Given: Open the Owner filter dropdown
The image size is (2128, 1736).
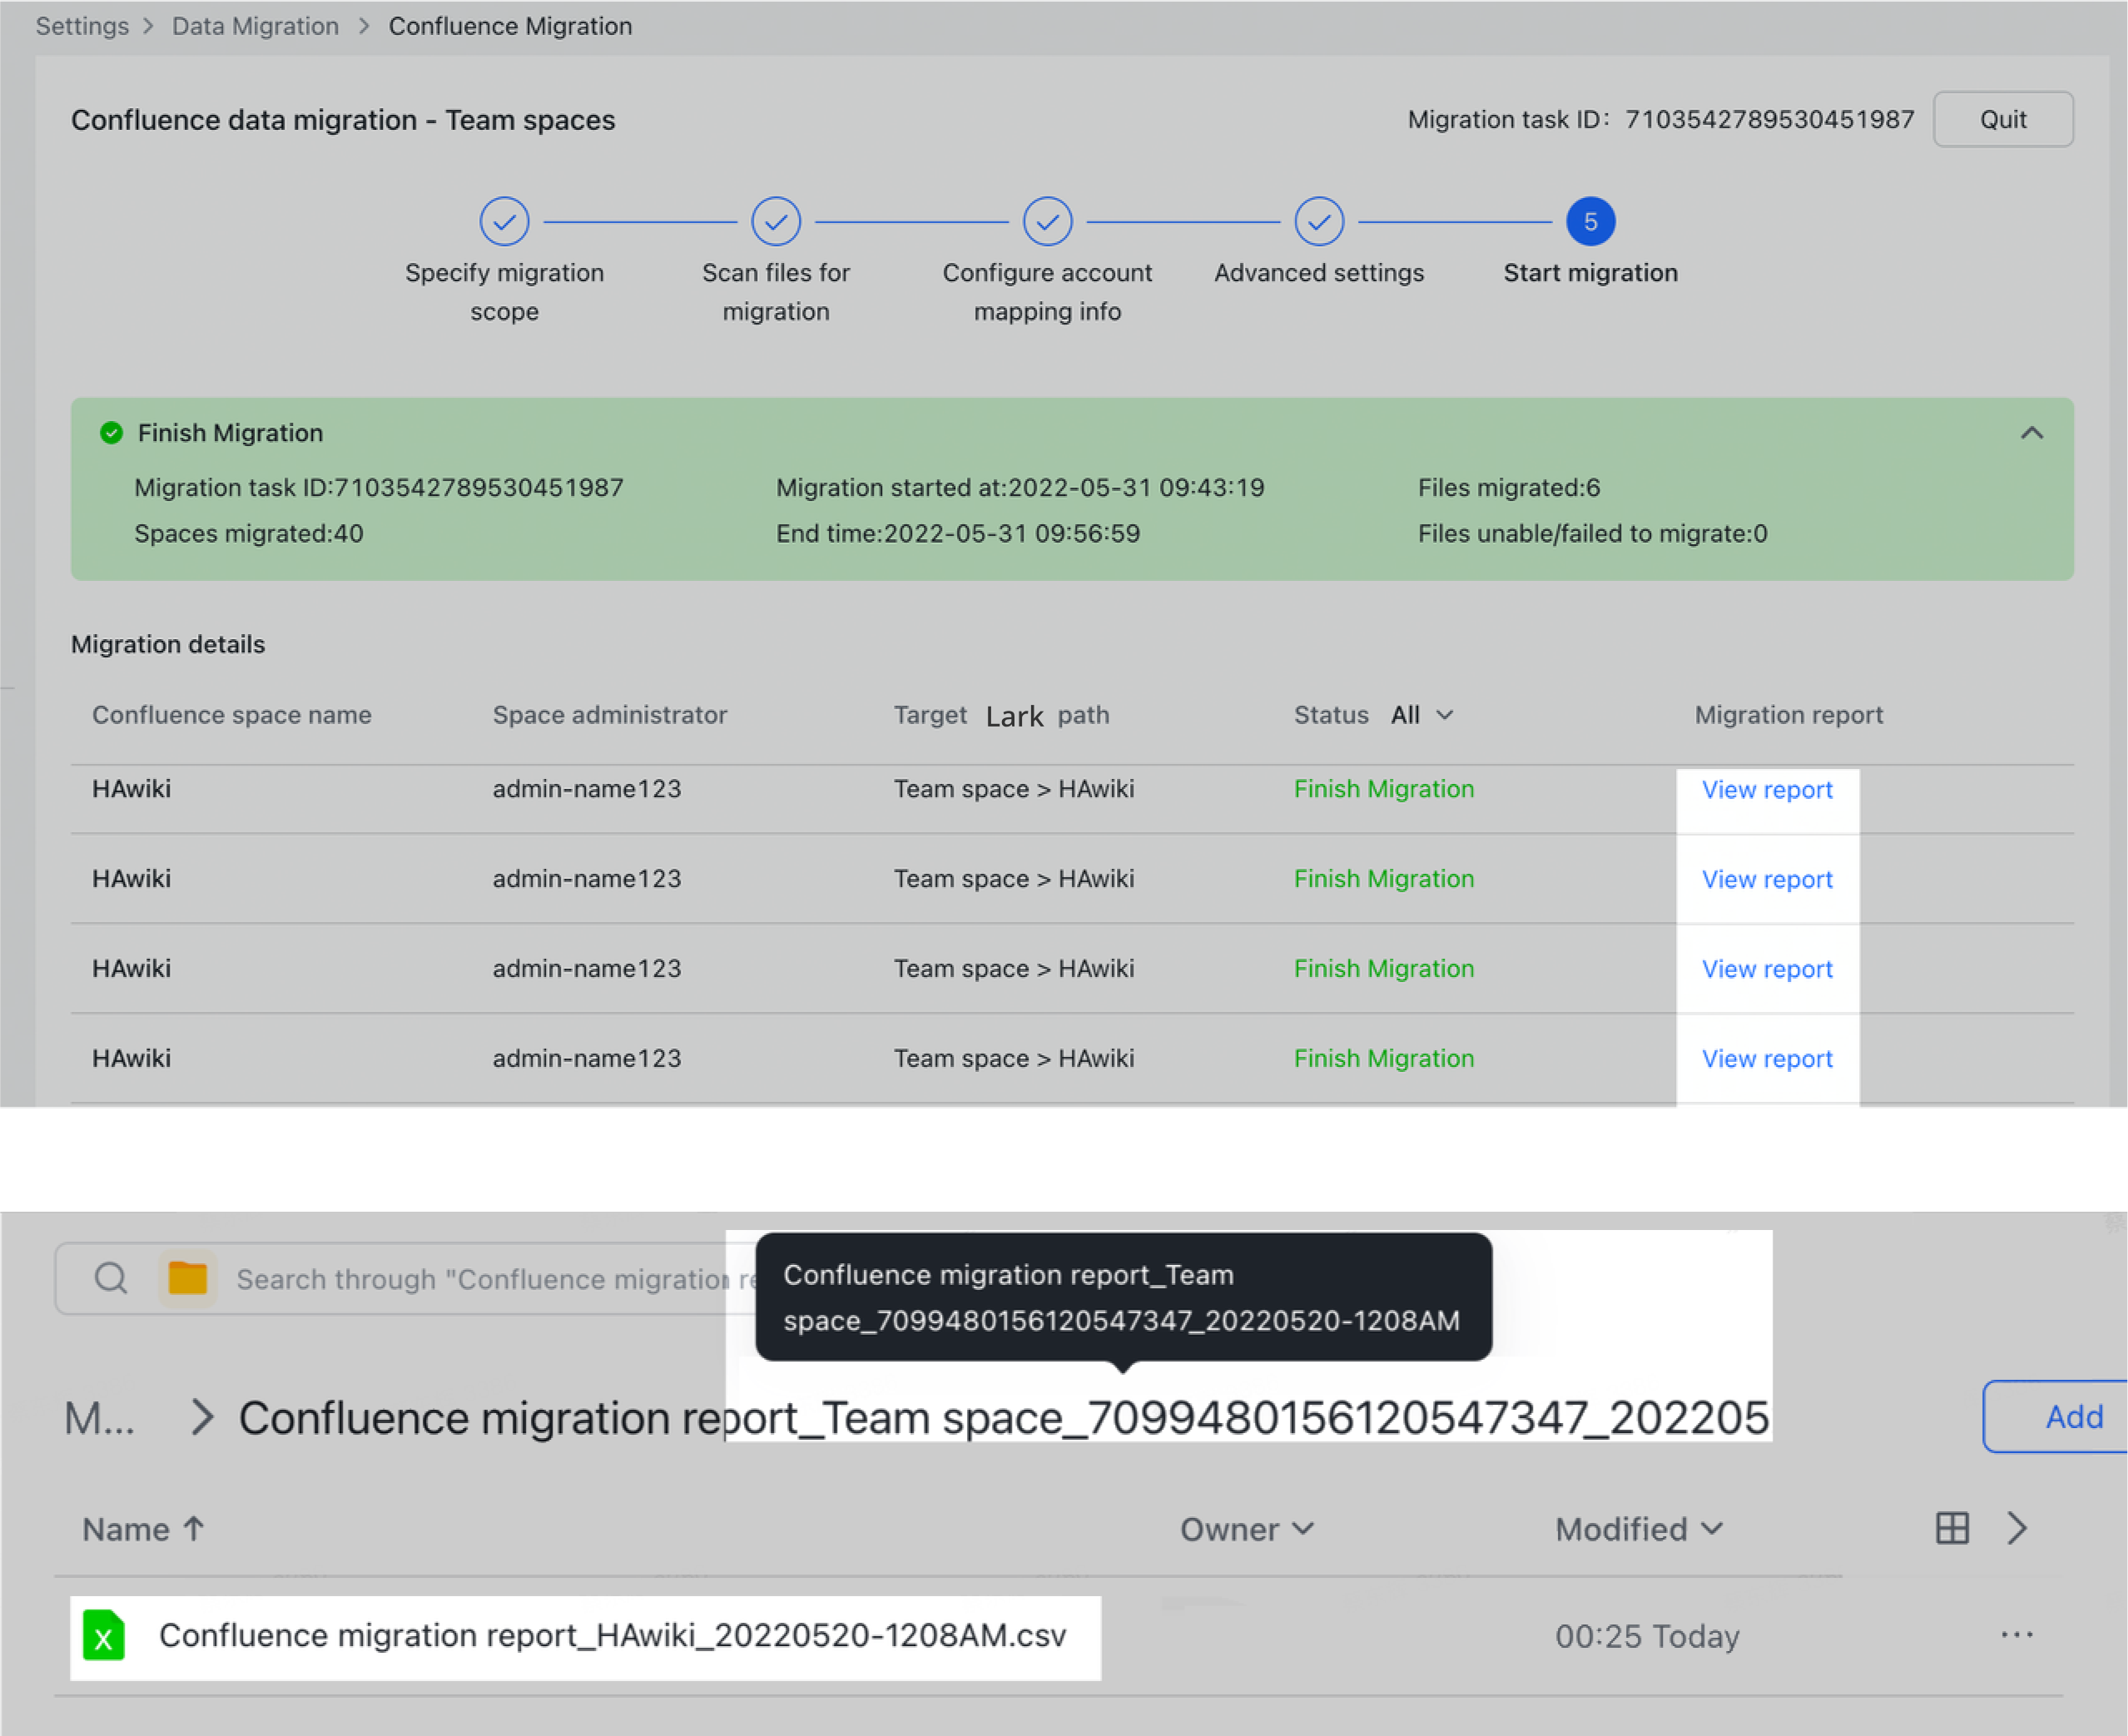Looking at the screenshot, I should (x=1246, y=1529).
